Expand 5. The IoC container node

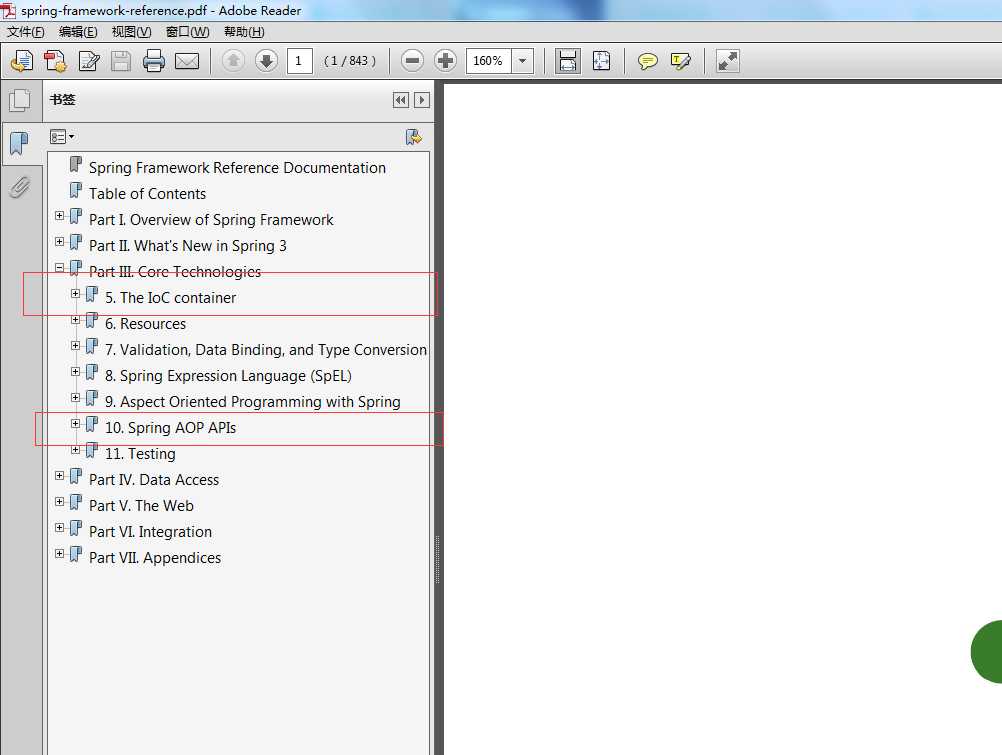(75, 293)
